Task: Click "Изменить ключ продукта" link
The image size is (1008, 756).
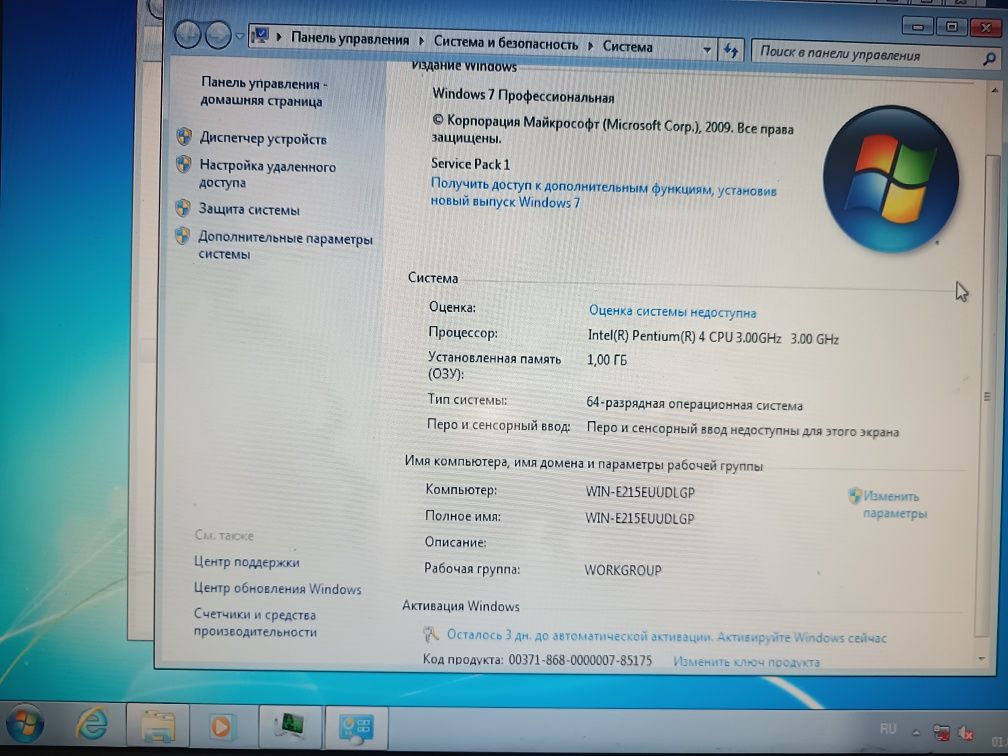Action: 746,661
